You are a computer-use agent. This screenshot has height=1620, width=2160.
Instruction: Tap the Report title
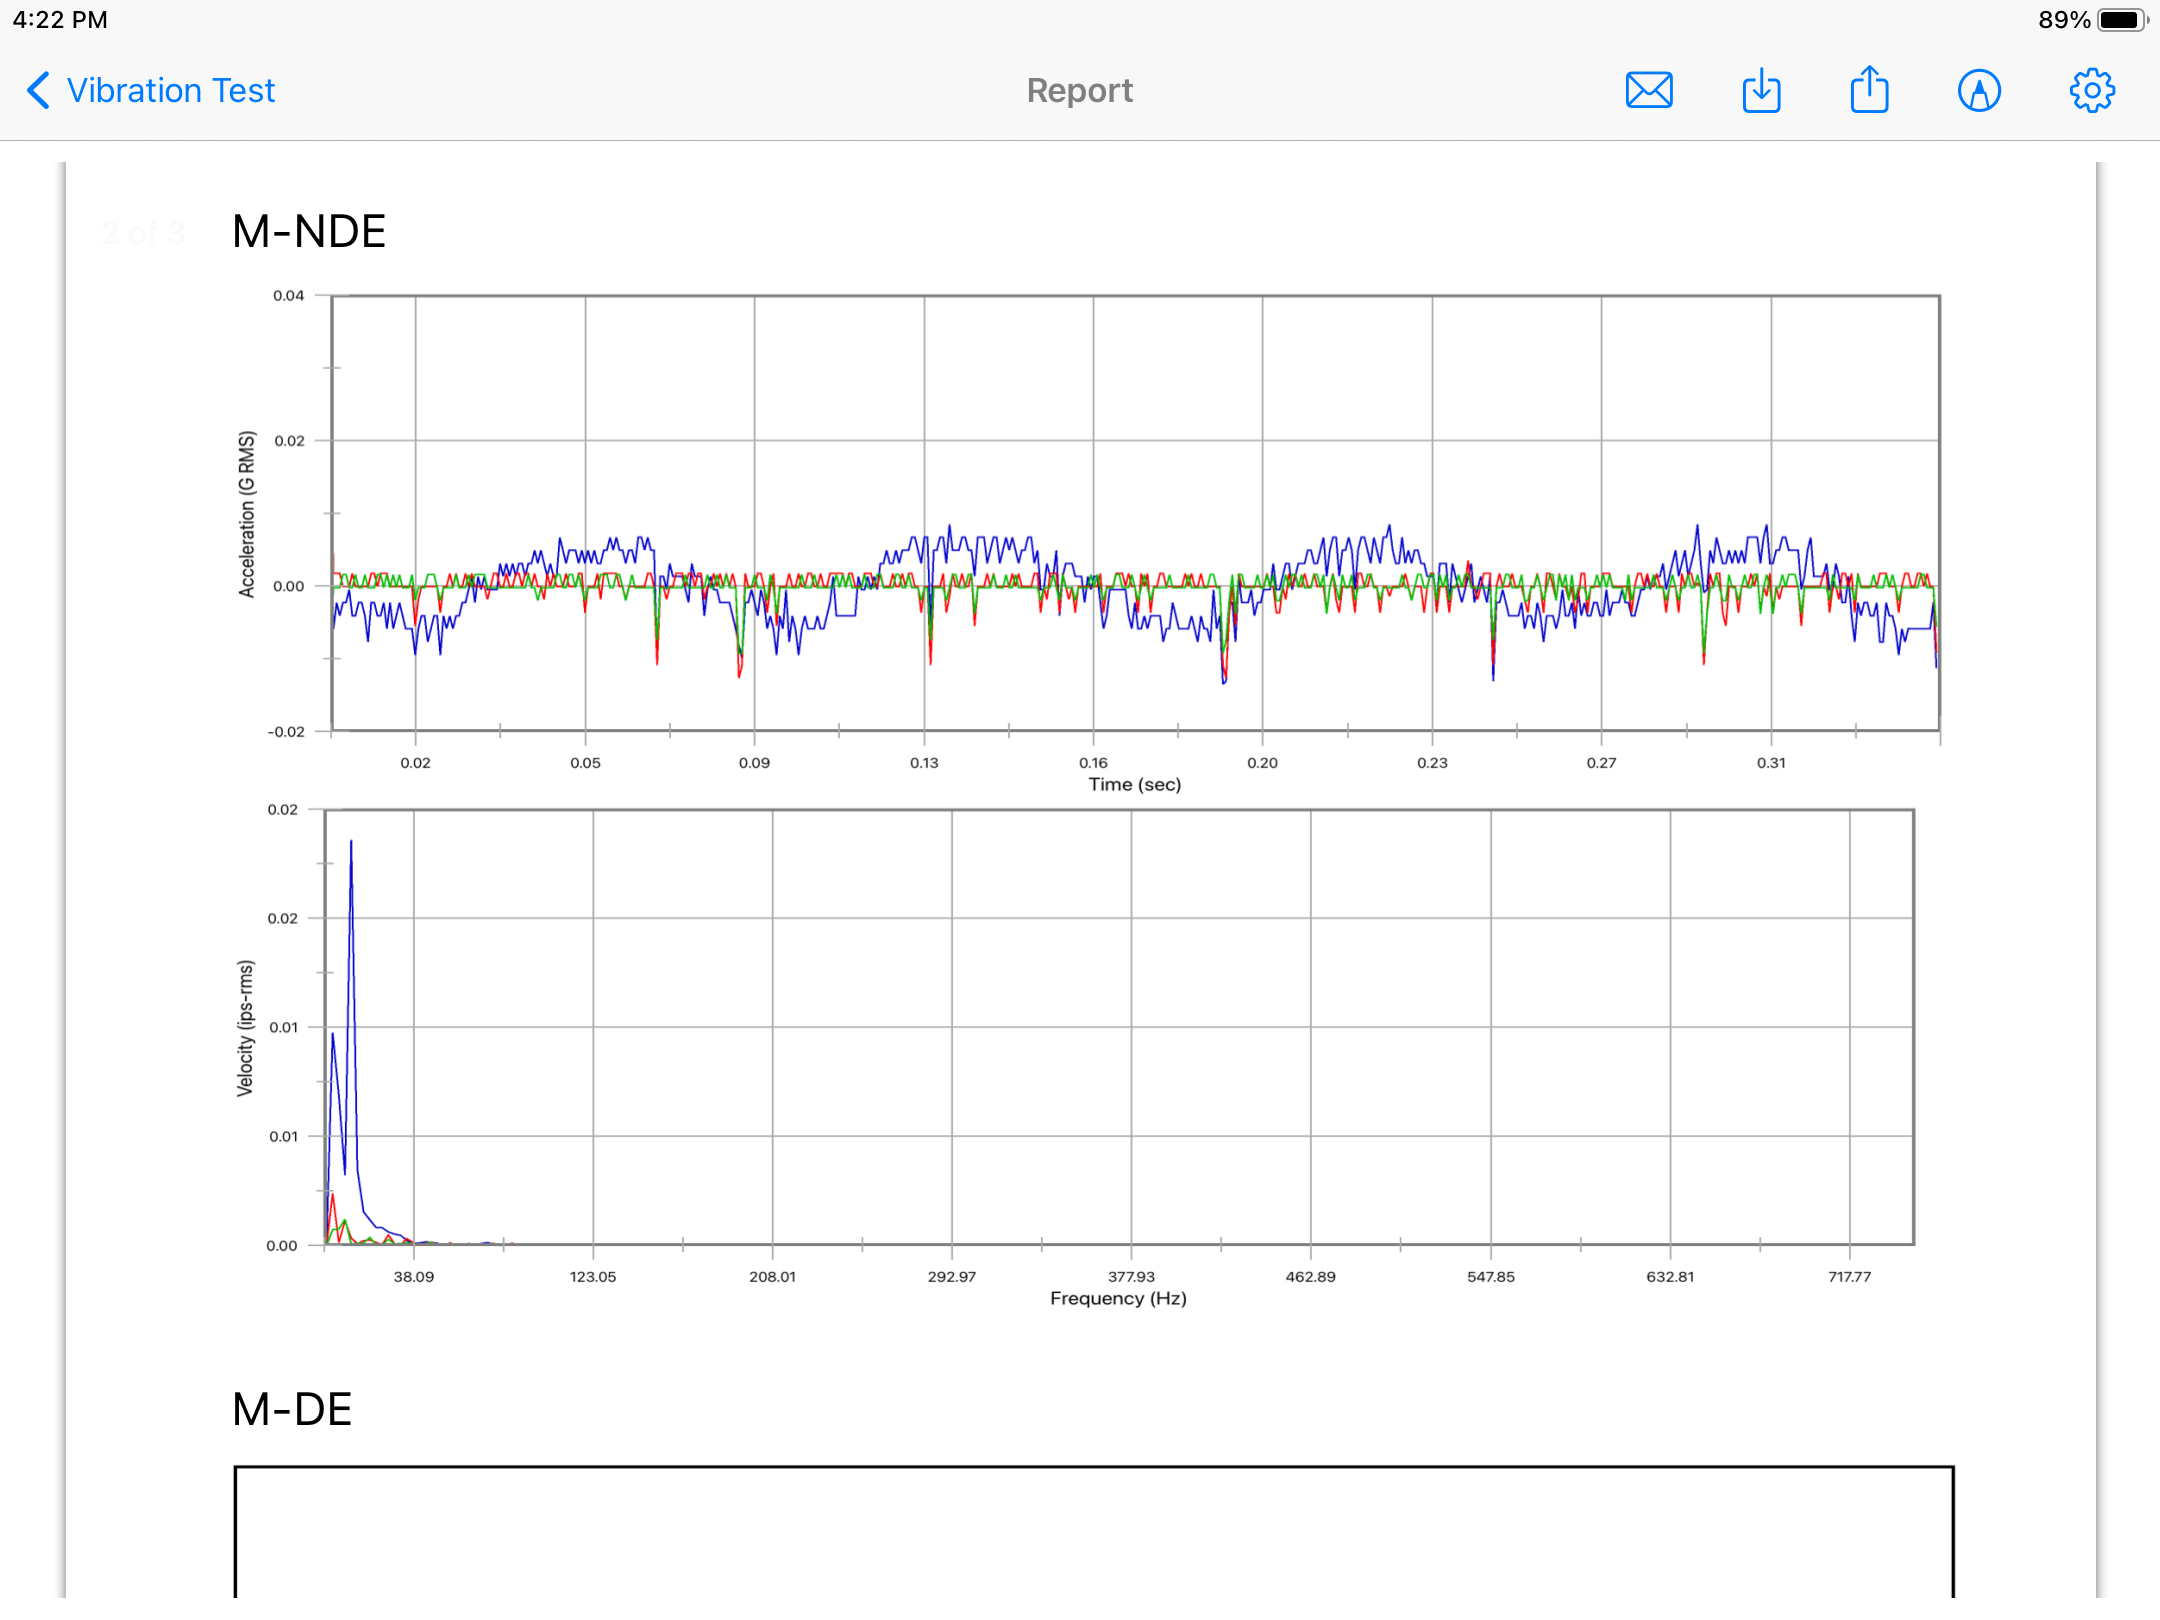click(x=1080, y=90)
